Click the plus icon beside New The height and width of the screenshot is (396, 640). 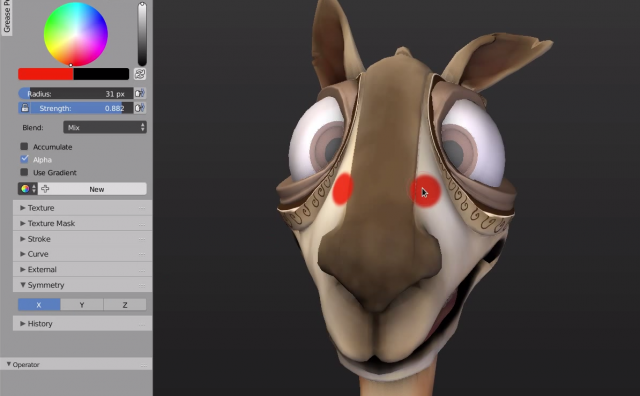(x=45, y=189)
